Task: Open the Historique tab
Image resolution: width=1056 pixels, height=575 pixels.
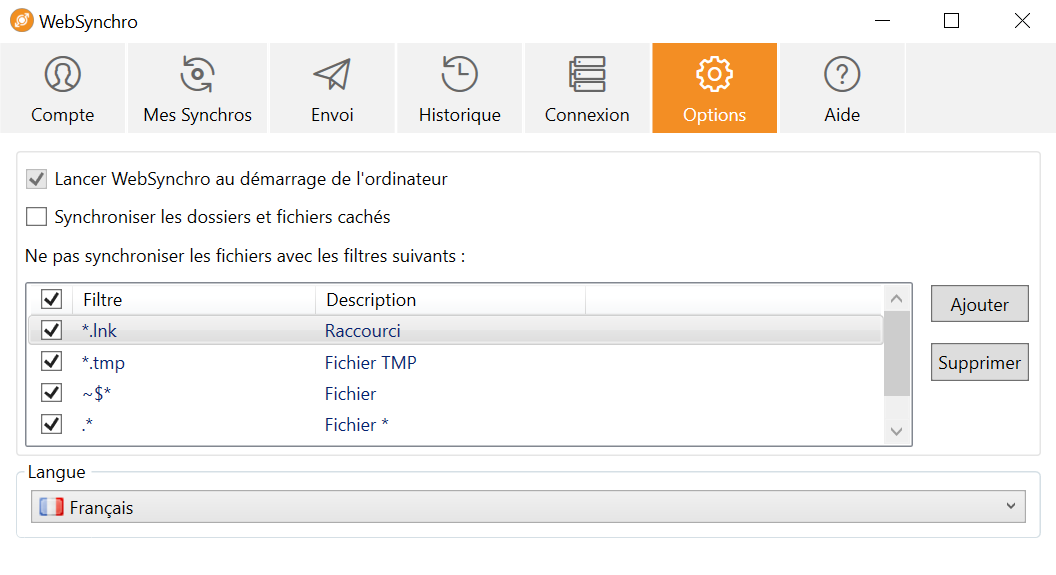Action: click(x=459, y=88)
